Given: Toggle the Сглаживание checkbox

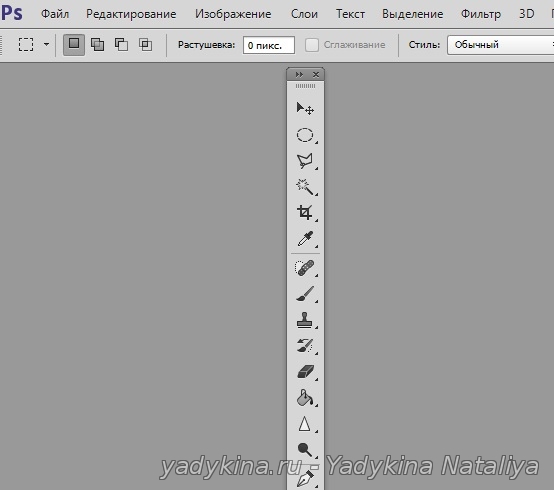Looking at the screenshot, I should (x=312, y=45).
